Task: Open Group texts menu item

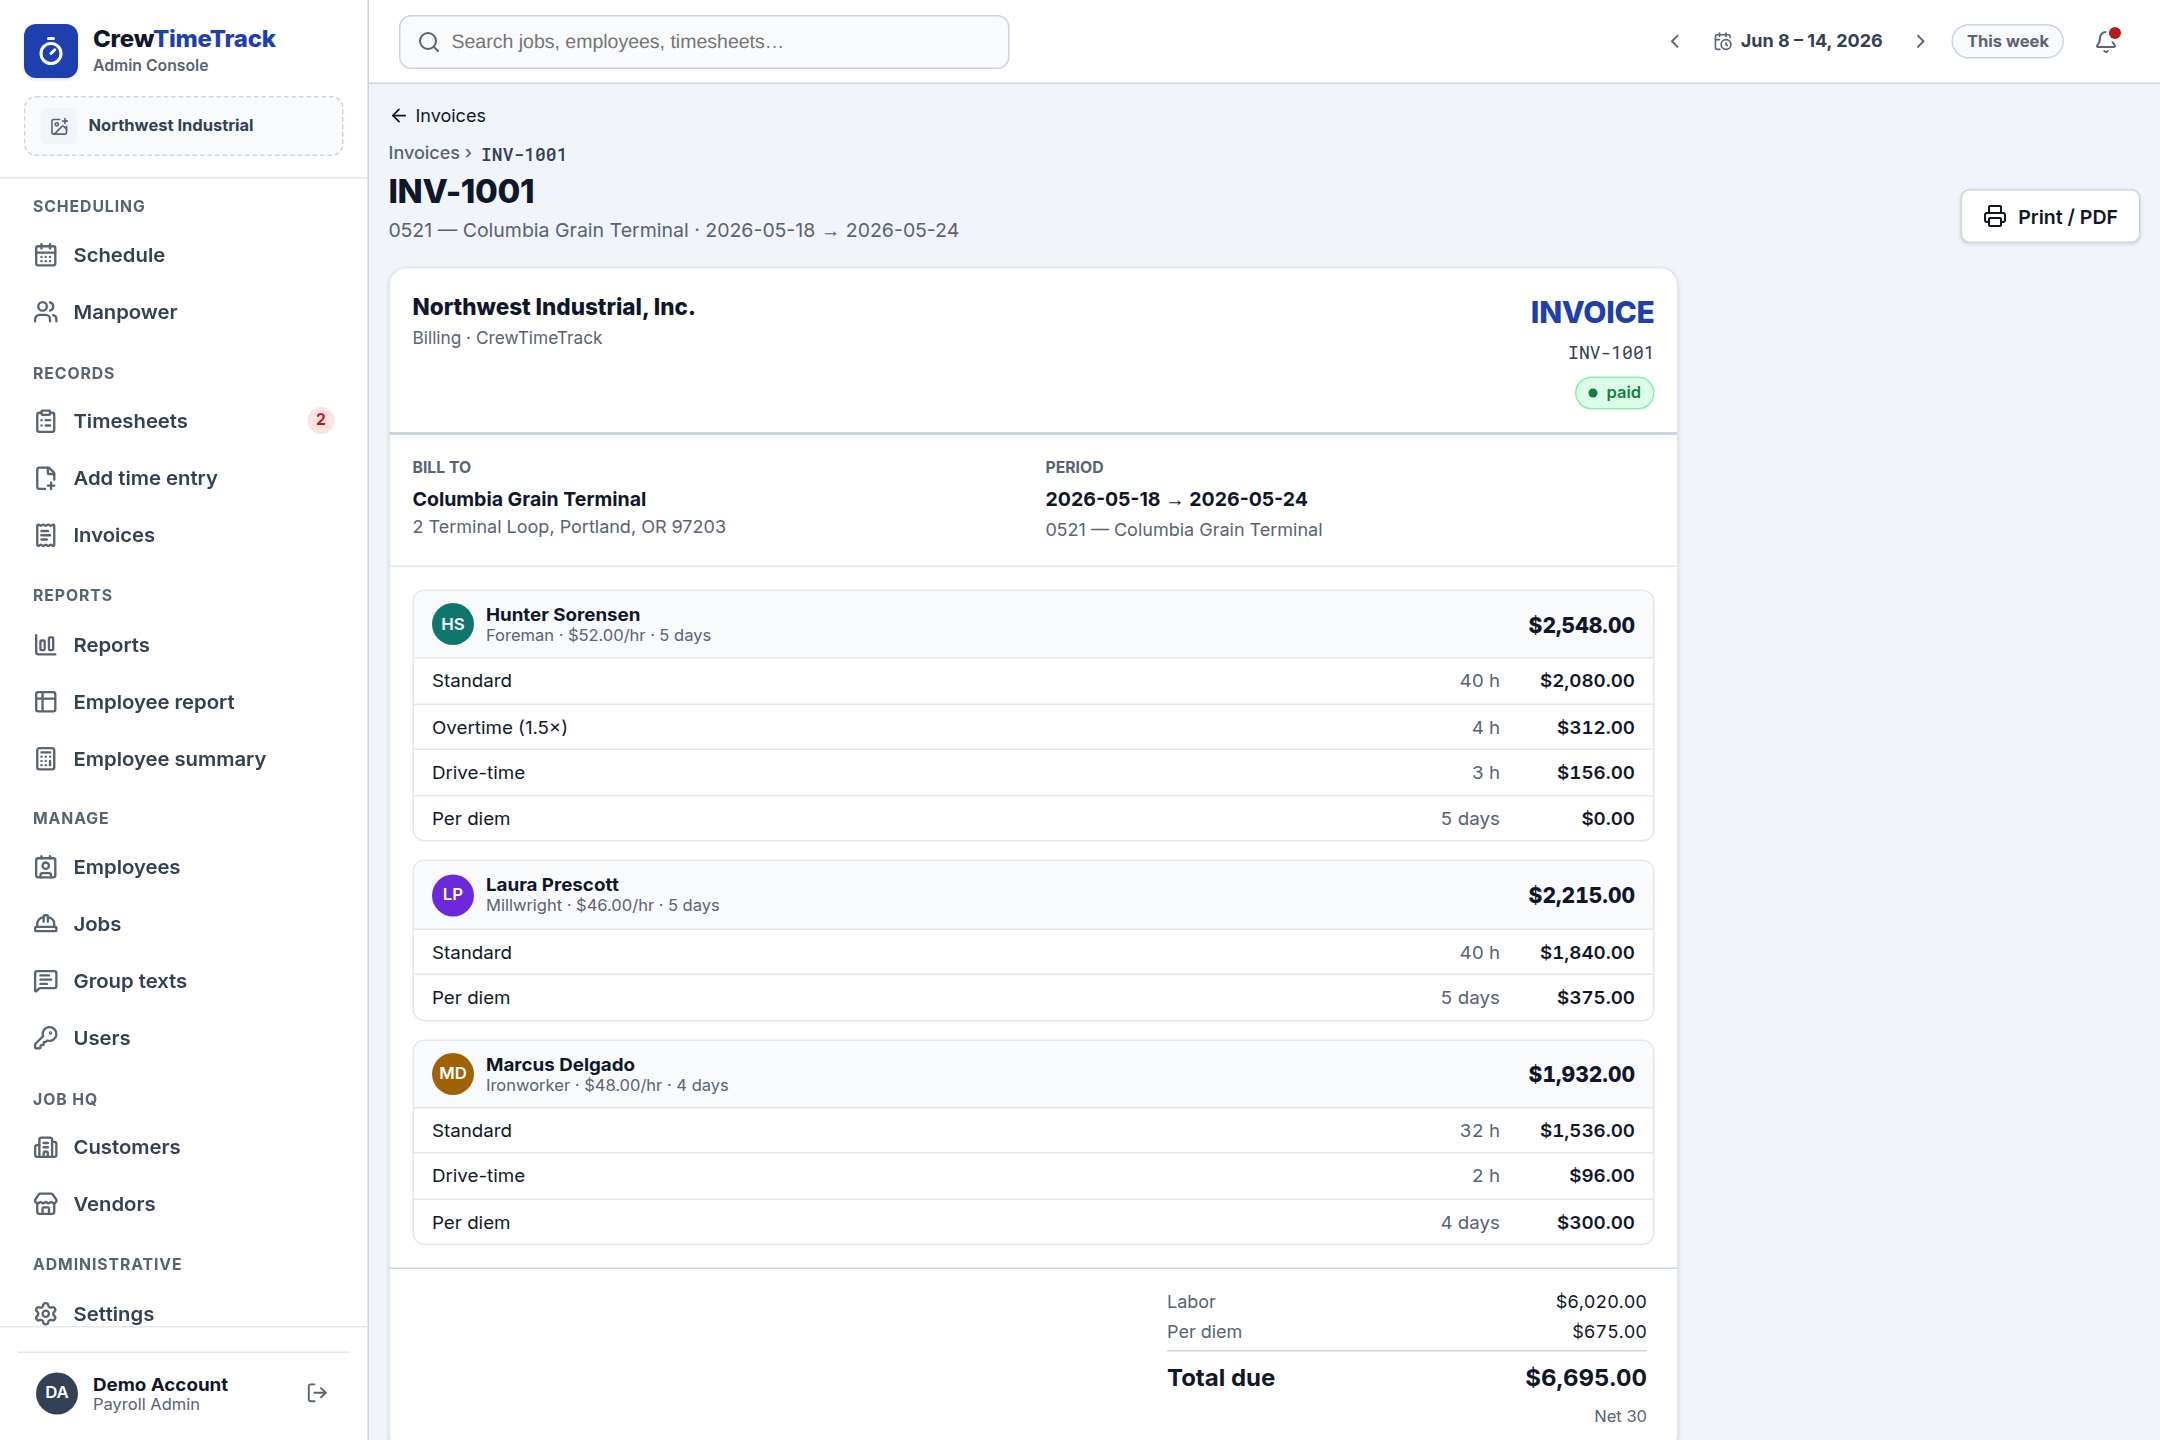Action: (184, 981)
